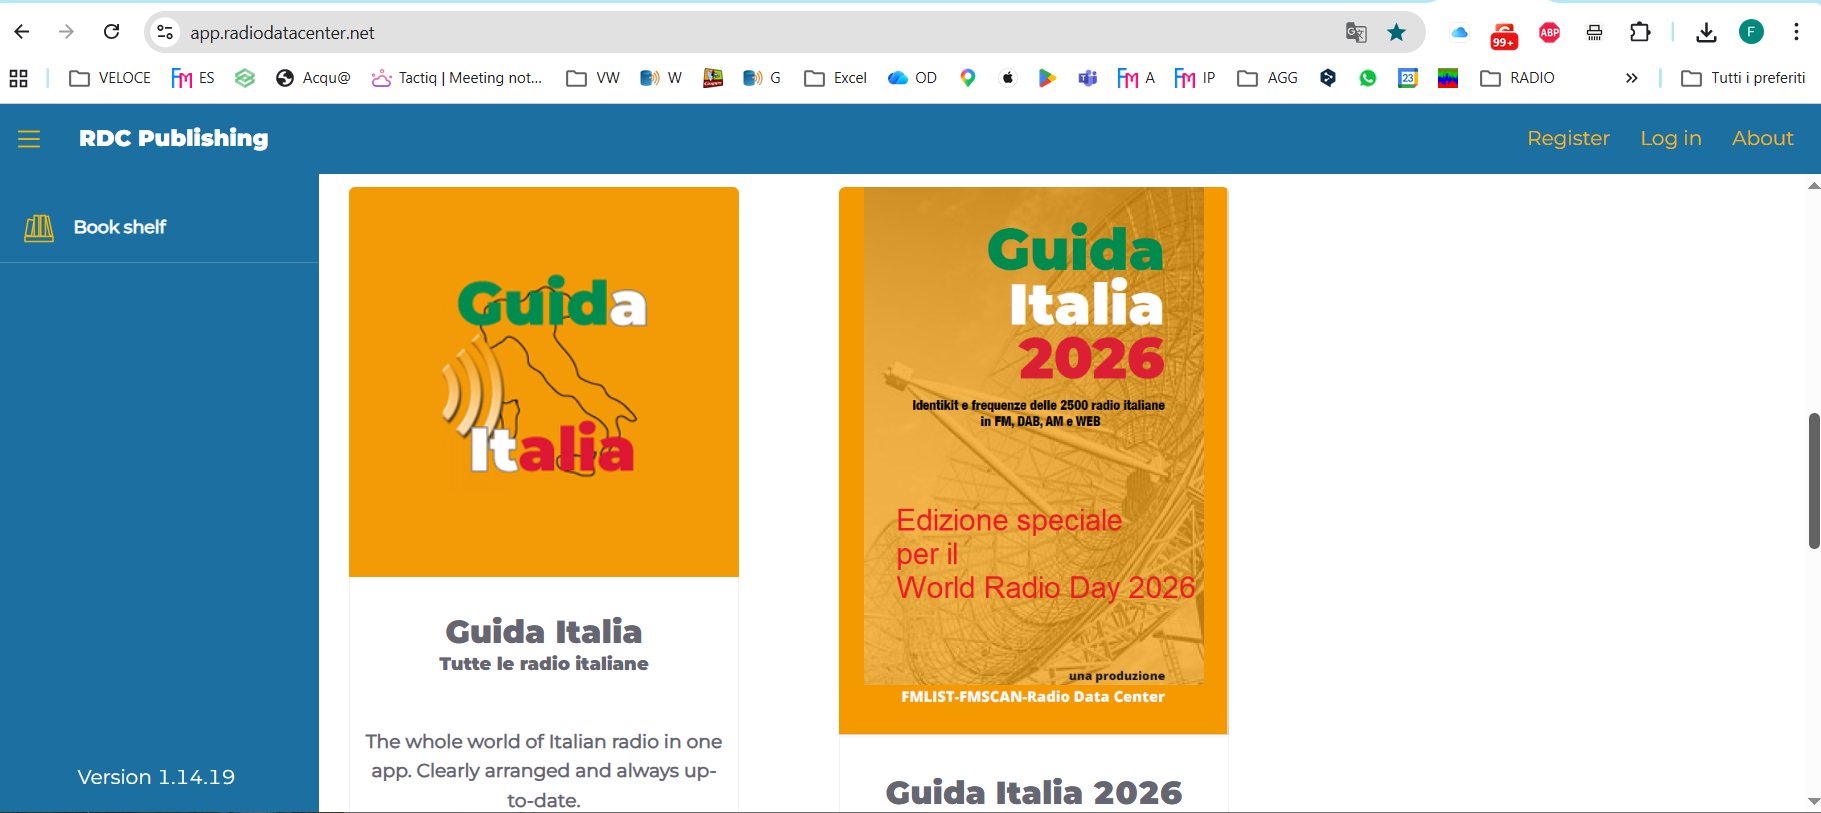The width and height of the screenshot is (1821, 813).
Task: Open the G bookmark
Action: pyautogui.click(x=762, y=78)
